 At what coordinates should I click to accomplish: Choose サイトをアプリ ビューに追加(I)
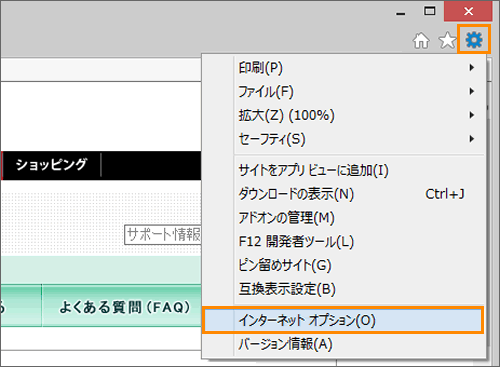(x=343, y=170)
